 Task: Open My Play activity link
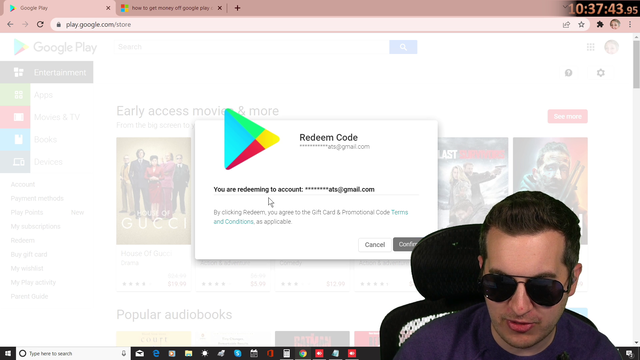[x=33, y=282]
